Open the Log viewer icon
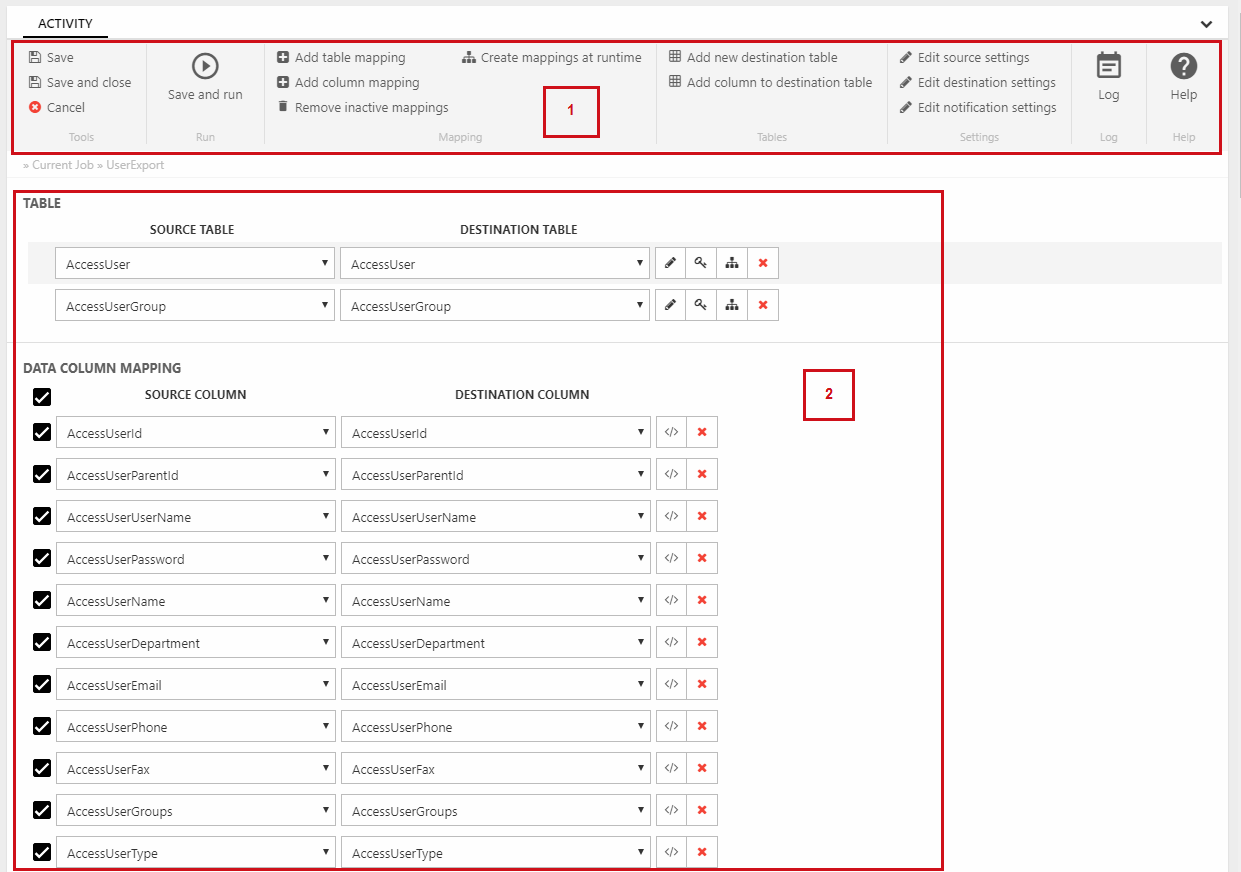This screenshot has width=1241, height=872. coord(1108,66)
